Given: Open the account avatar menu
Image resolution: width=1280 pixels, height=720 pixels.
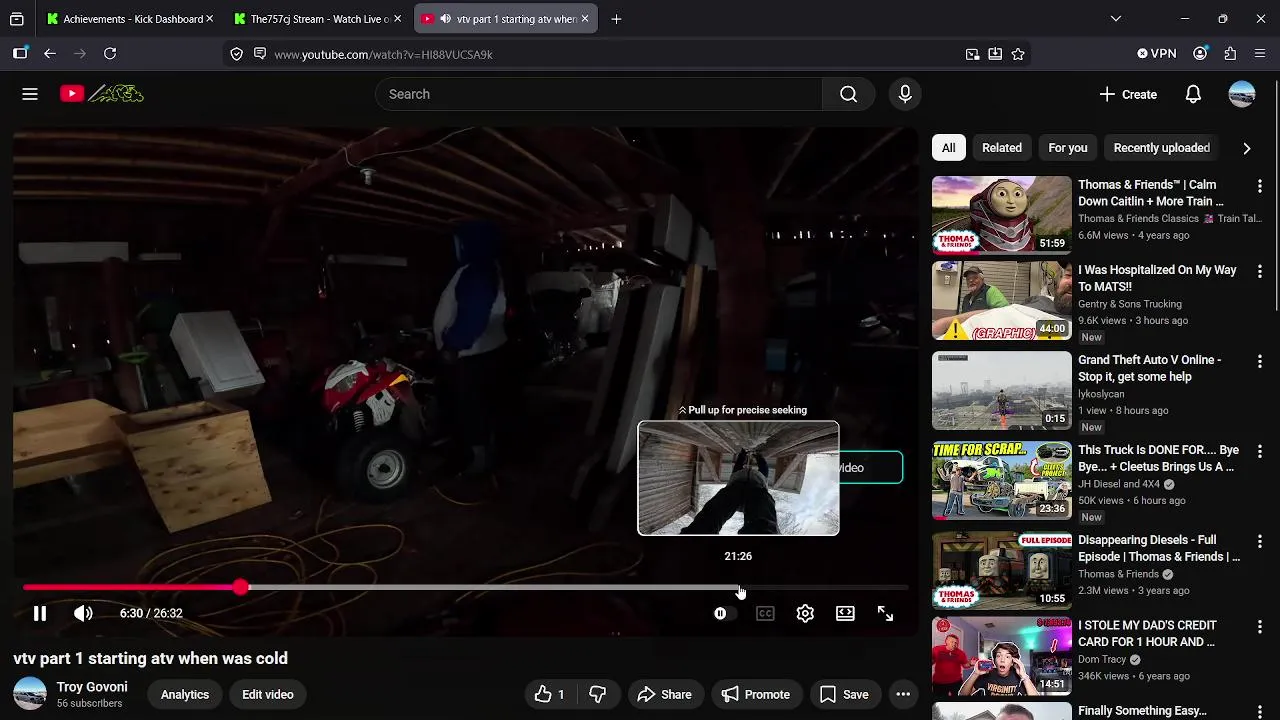Looking at the screenshot, I should [x=1242, y=94].
